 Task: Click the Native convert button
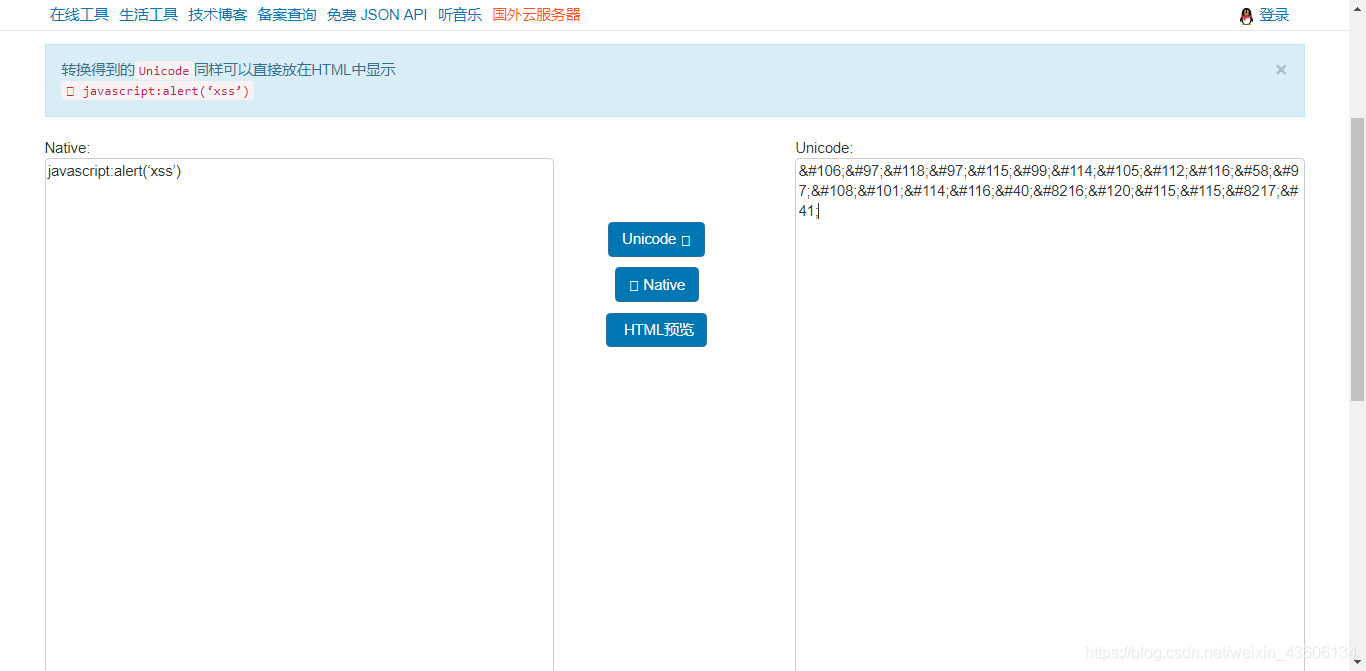tap(657, 285)
